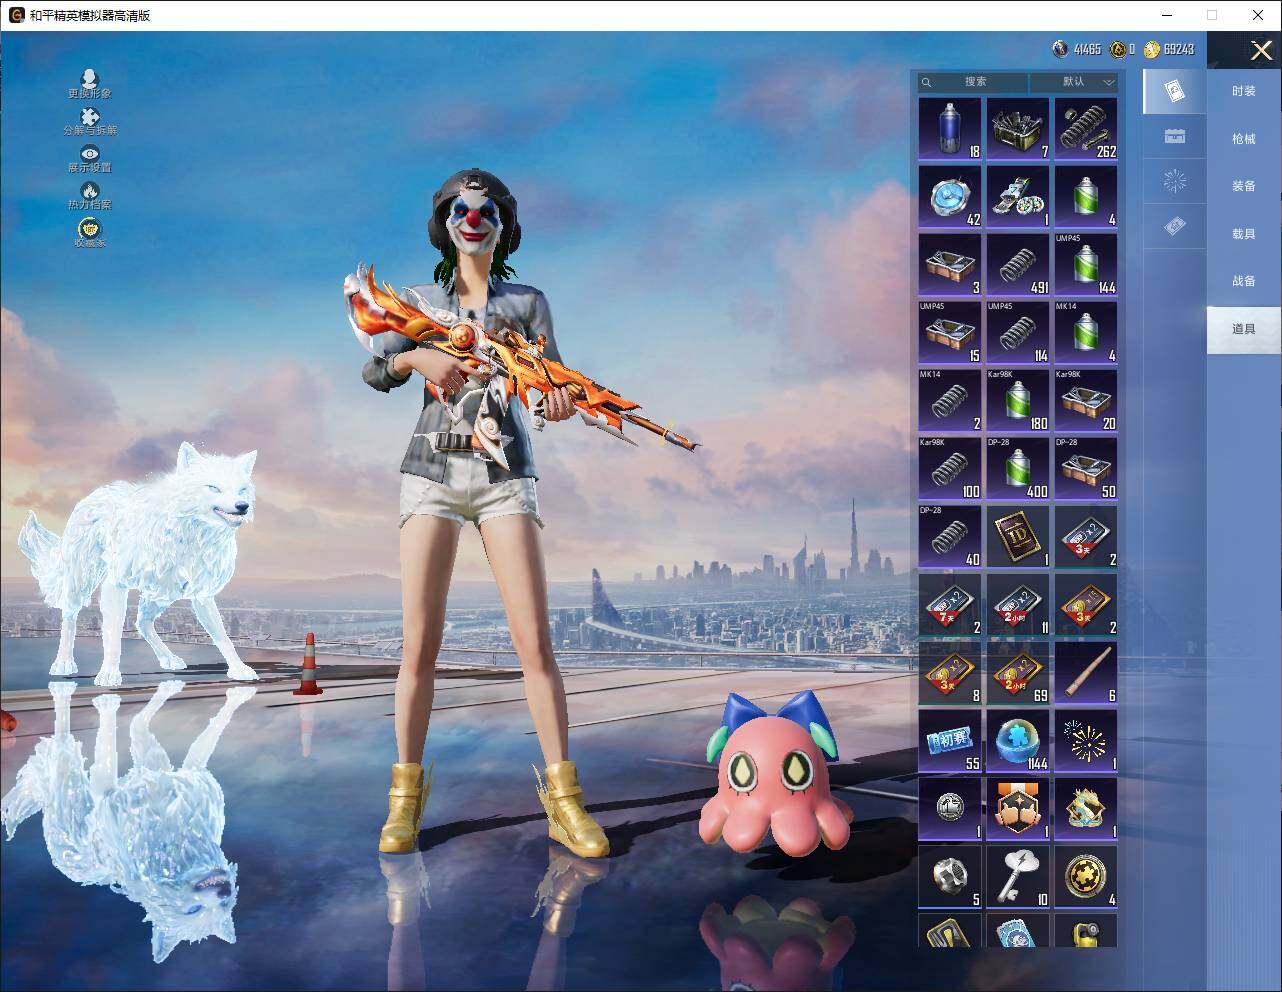Select the silver key item with count 10
This screenshot has width=1282, height=992.
click(x=1018, y=877)
